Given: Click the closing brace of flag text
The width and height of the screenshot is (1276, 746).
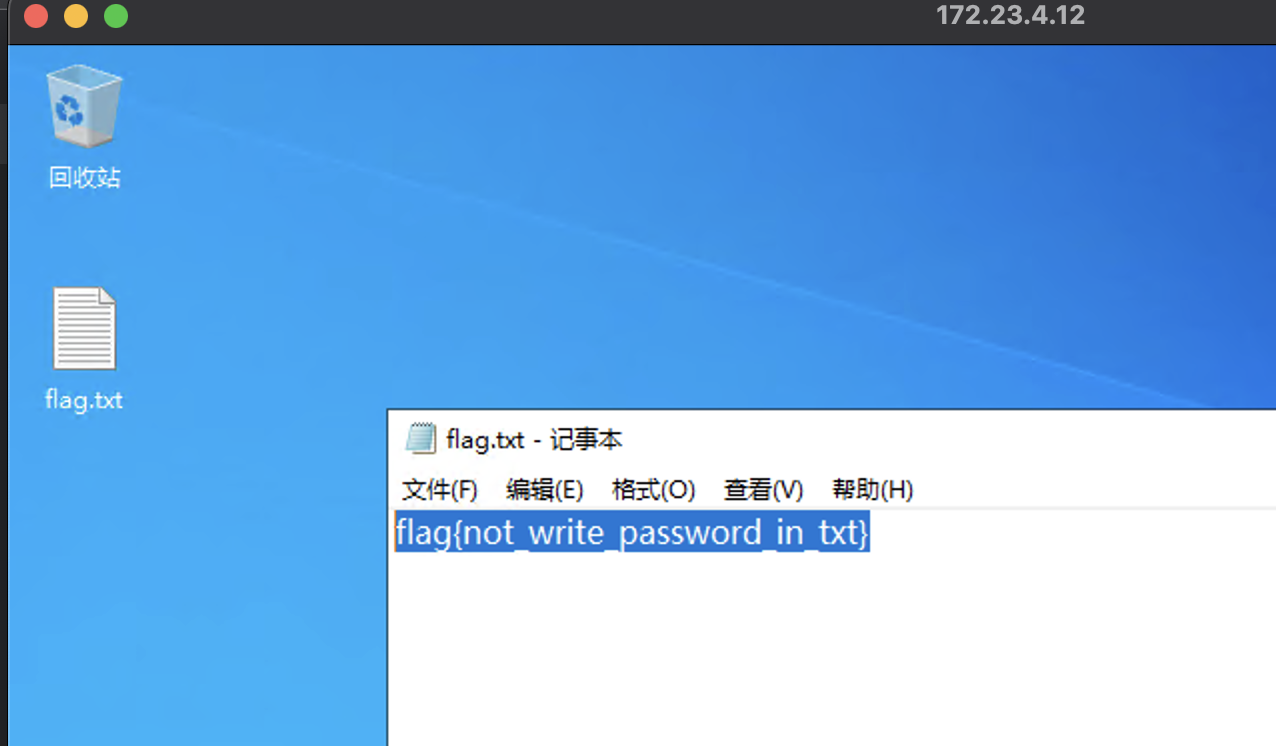Looking at the screenshot, I should 864,533.
